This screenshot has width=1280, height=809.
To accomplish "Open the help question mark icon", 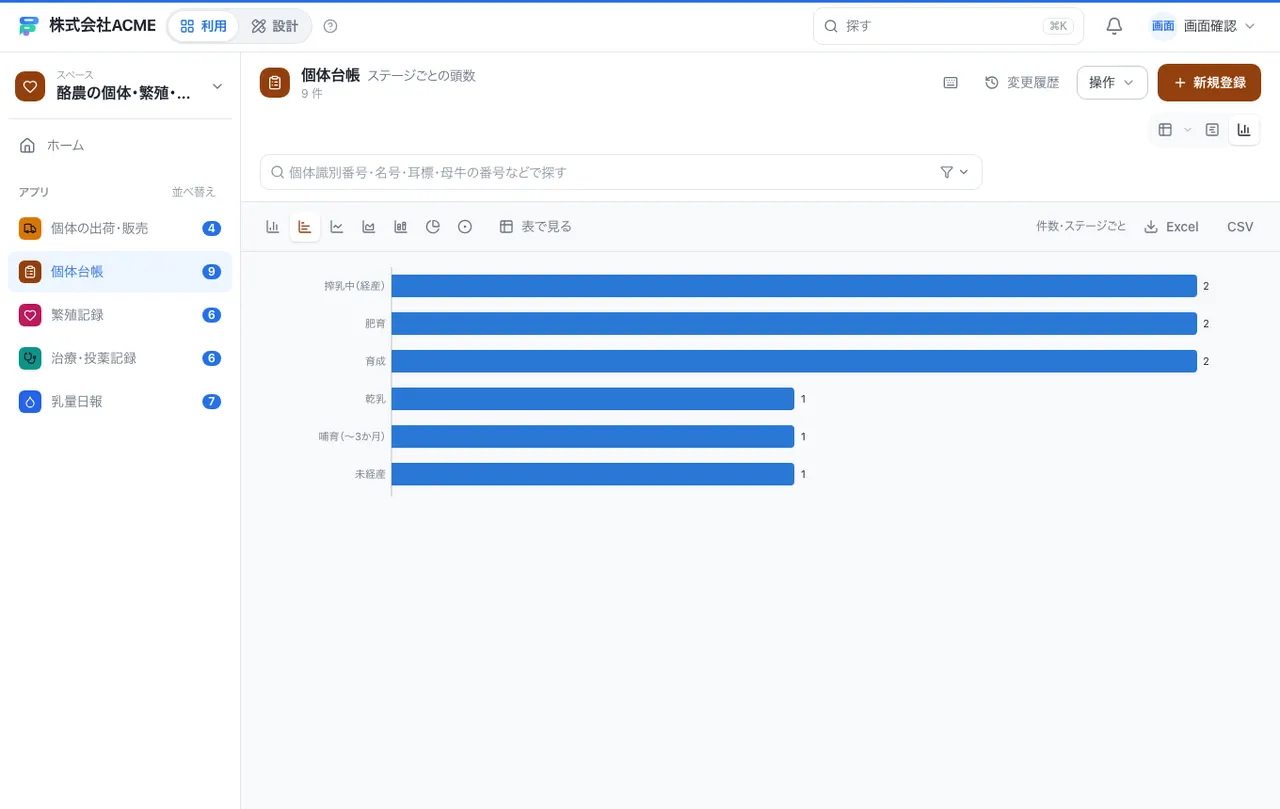I will (331, 26).
